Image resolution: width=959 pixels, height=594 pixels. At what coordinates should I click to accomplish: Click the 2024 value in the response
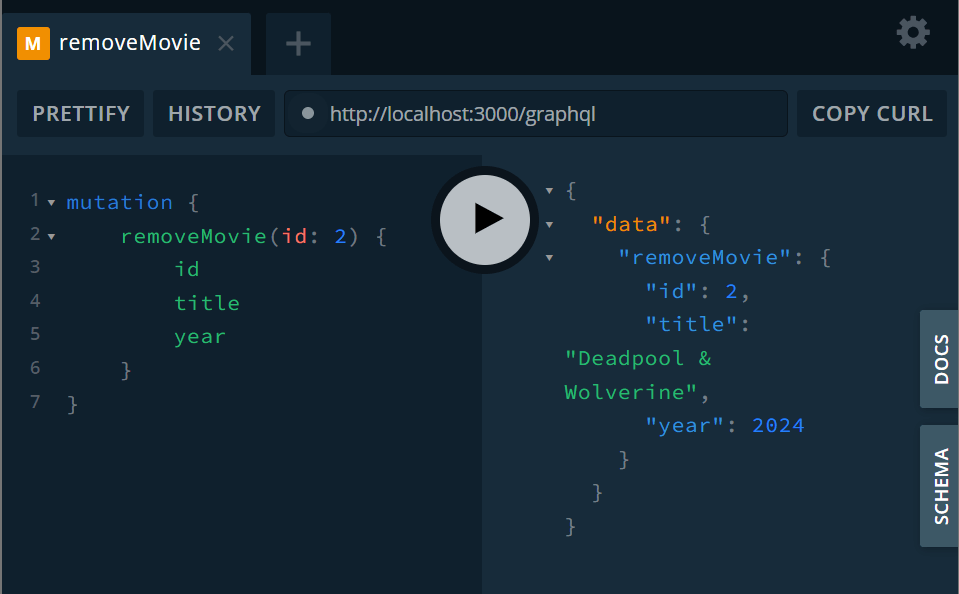pos(778,425)
